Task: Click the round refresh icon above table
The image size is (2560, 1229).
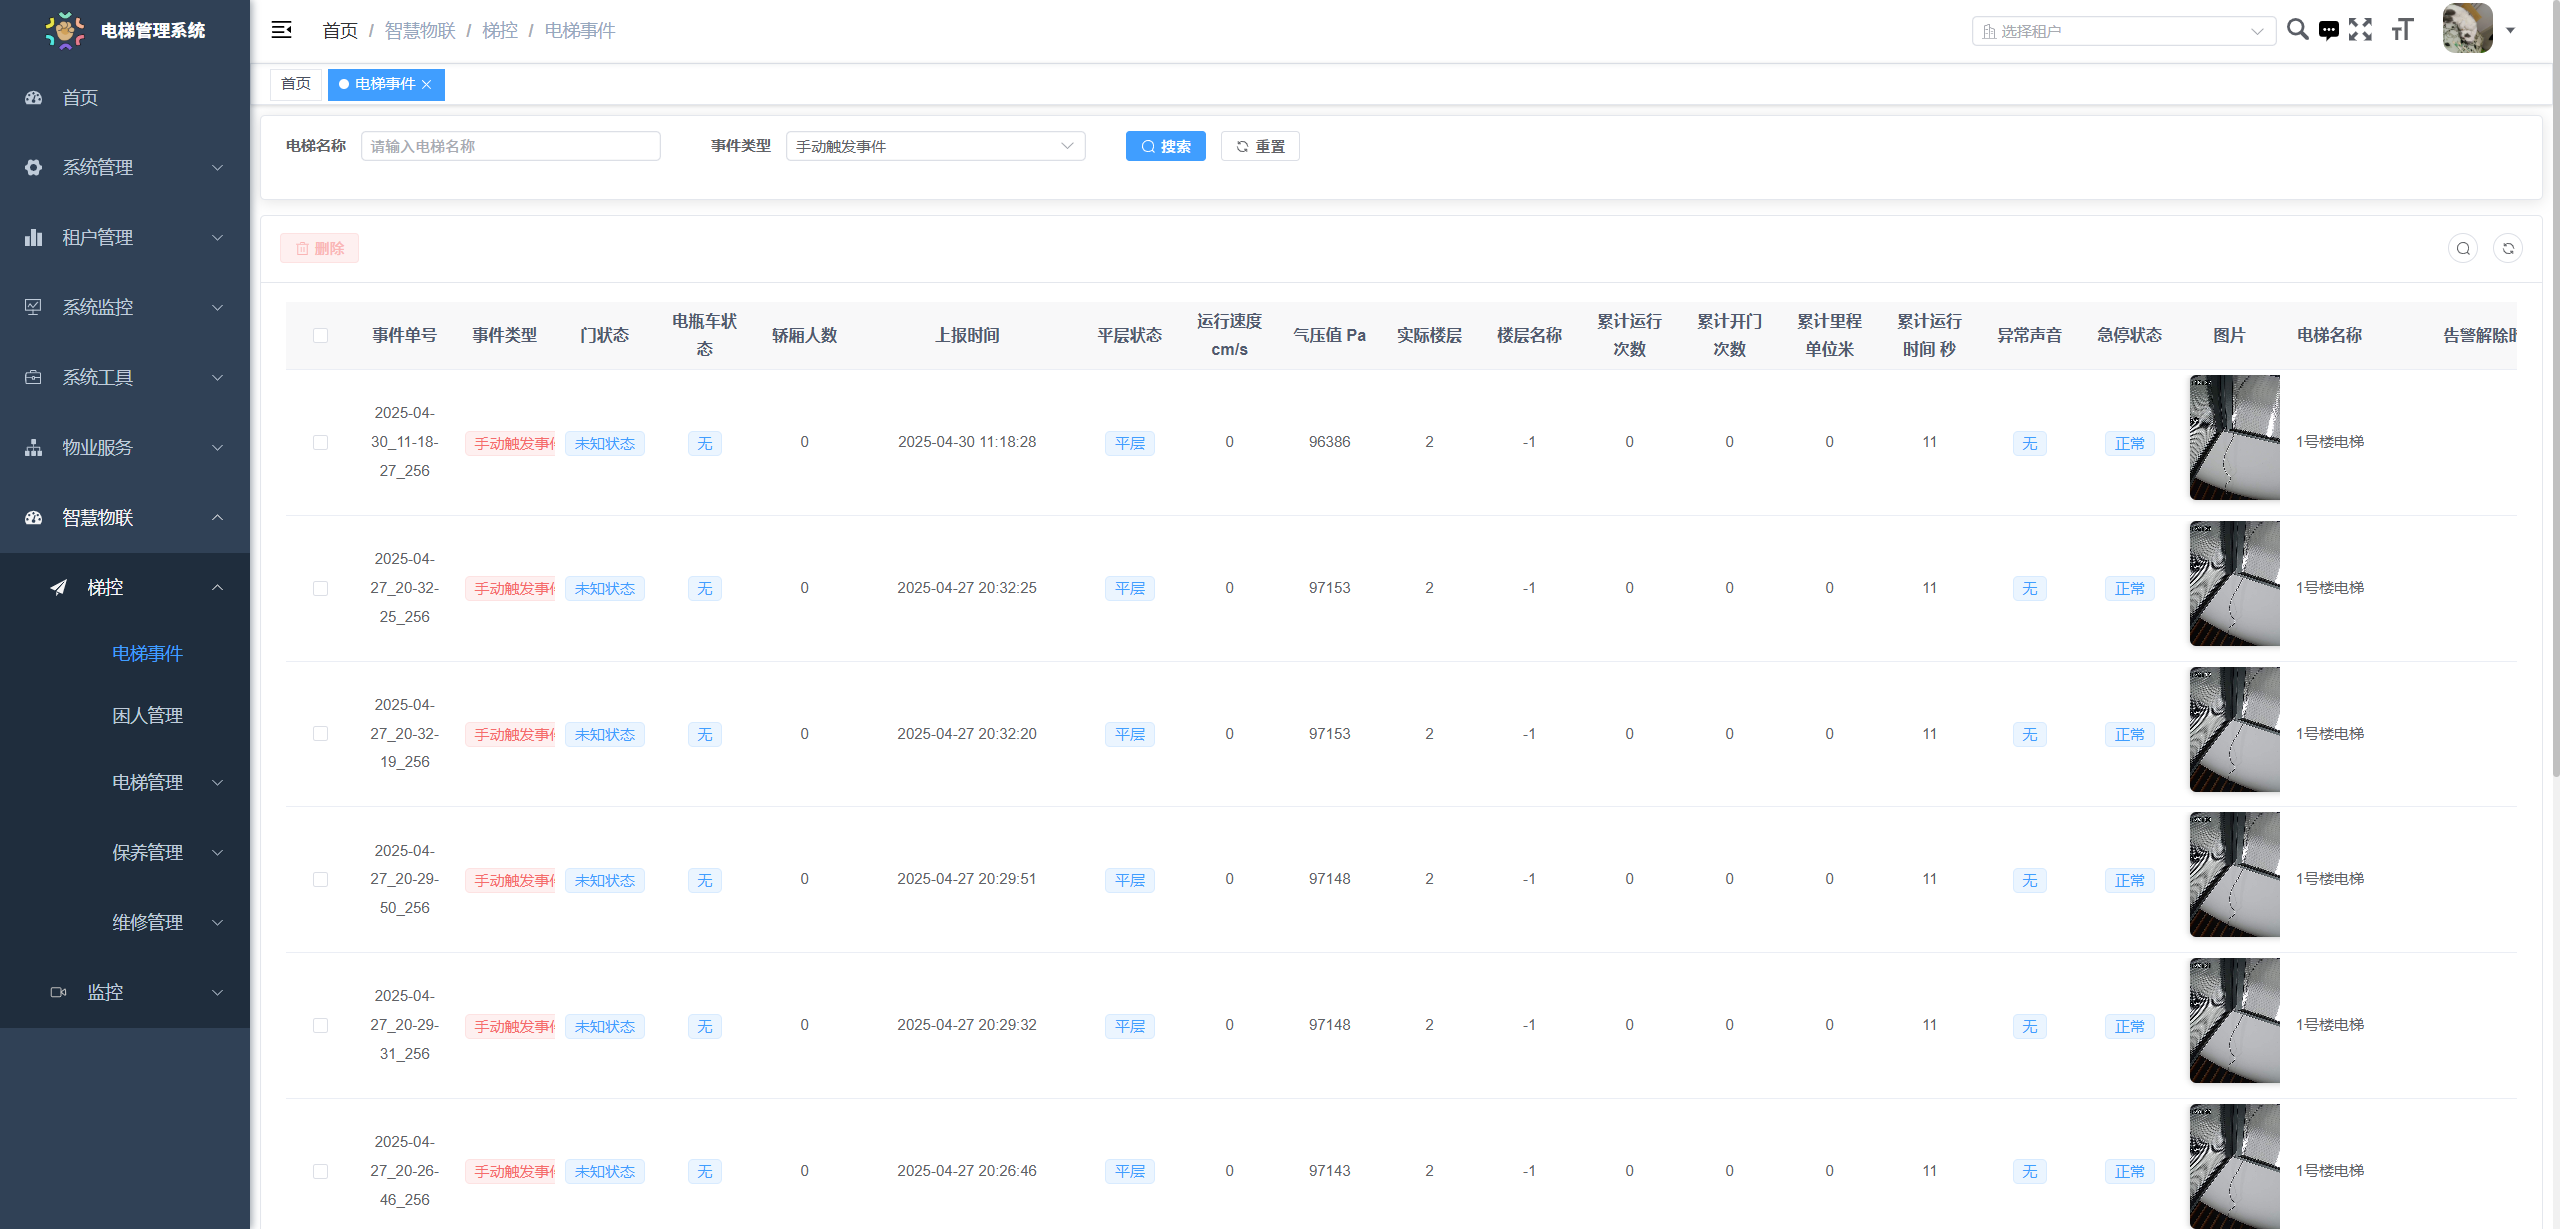Action: pos(2508,248)
